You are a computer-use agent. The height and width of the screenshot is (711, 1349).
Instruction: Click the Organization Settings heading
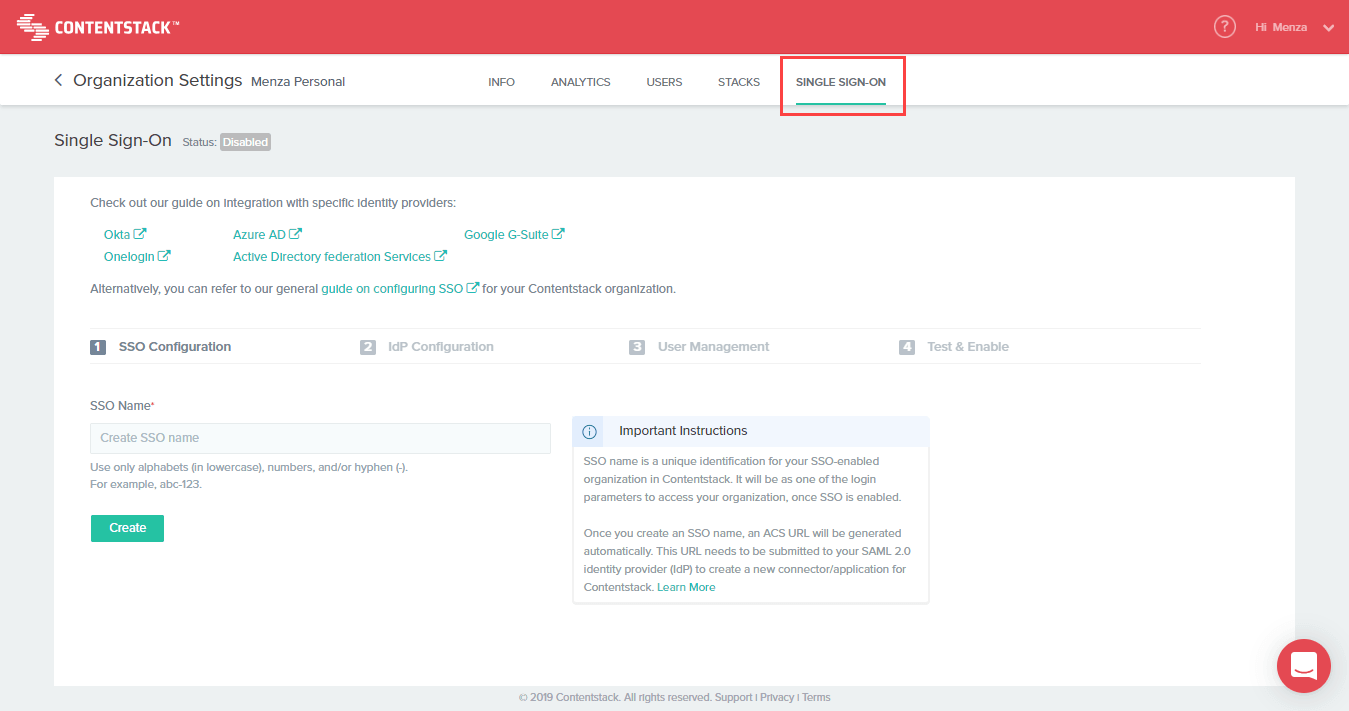click(x=158, y=80)
